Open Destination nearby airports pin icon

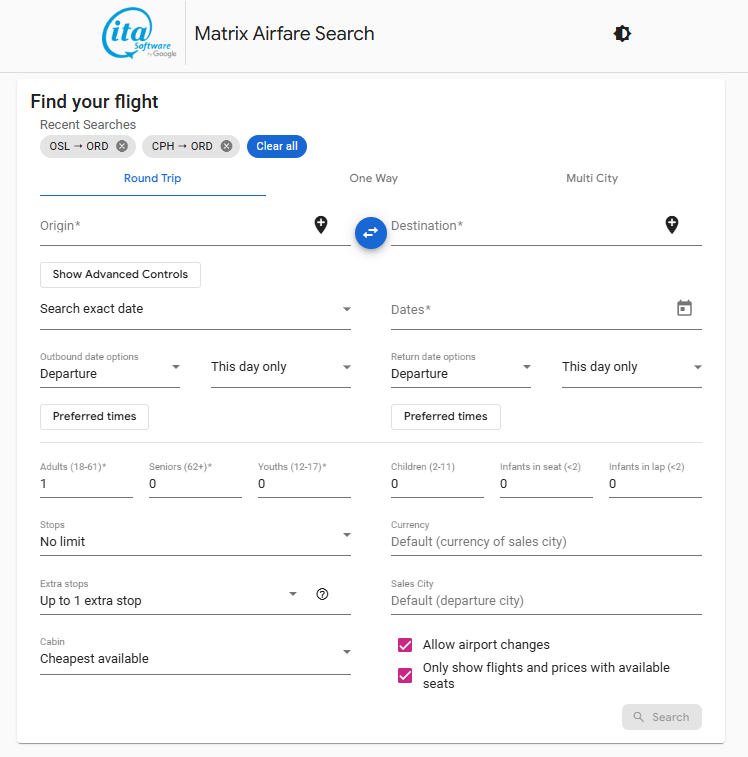coord(672,224)
